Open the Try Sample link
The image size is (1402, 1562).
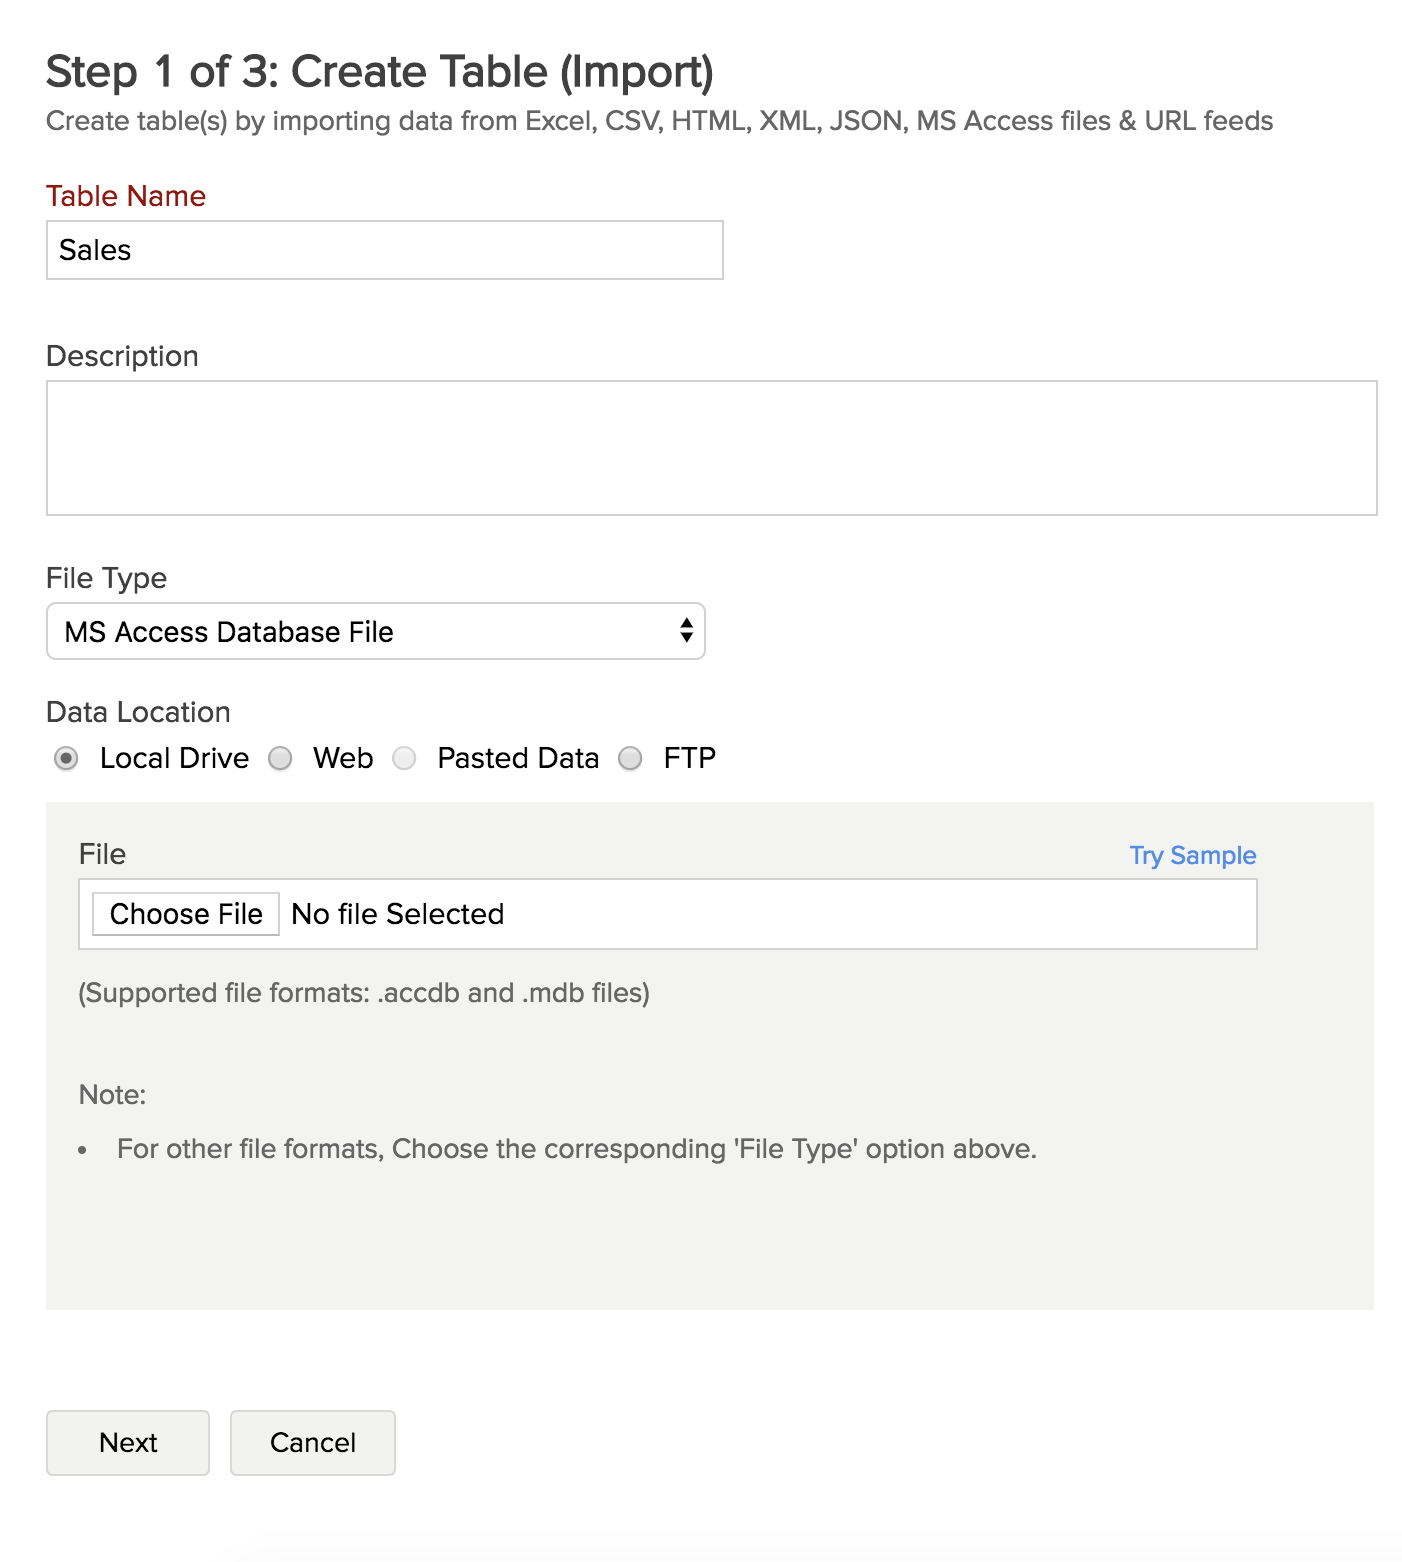pyautogui.click(x=1193, y=856)
